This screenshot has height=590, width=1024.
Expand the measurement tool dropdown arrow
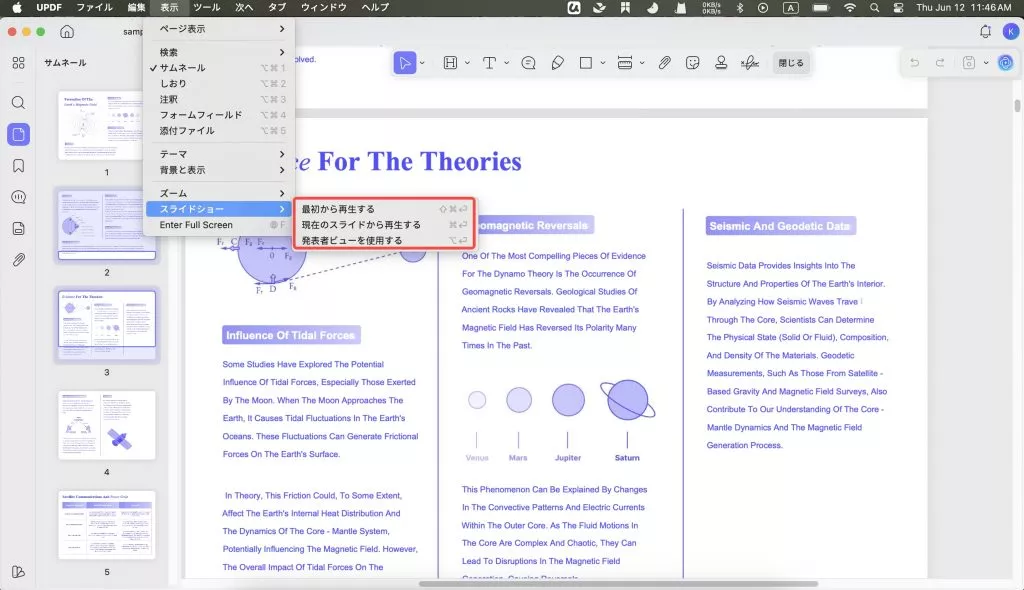[642, 63]
